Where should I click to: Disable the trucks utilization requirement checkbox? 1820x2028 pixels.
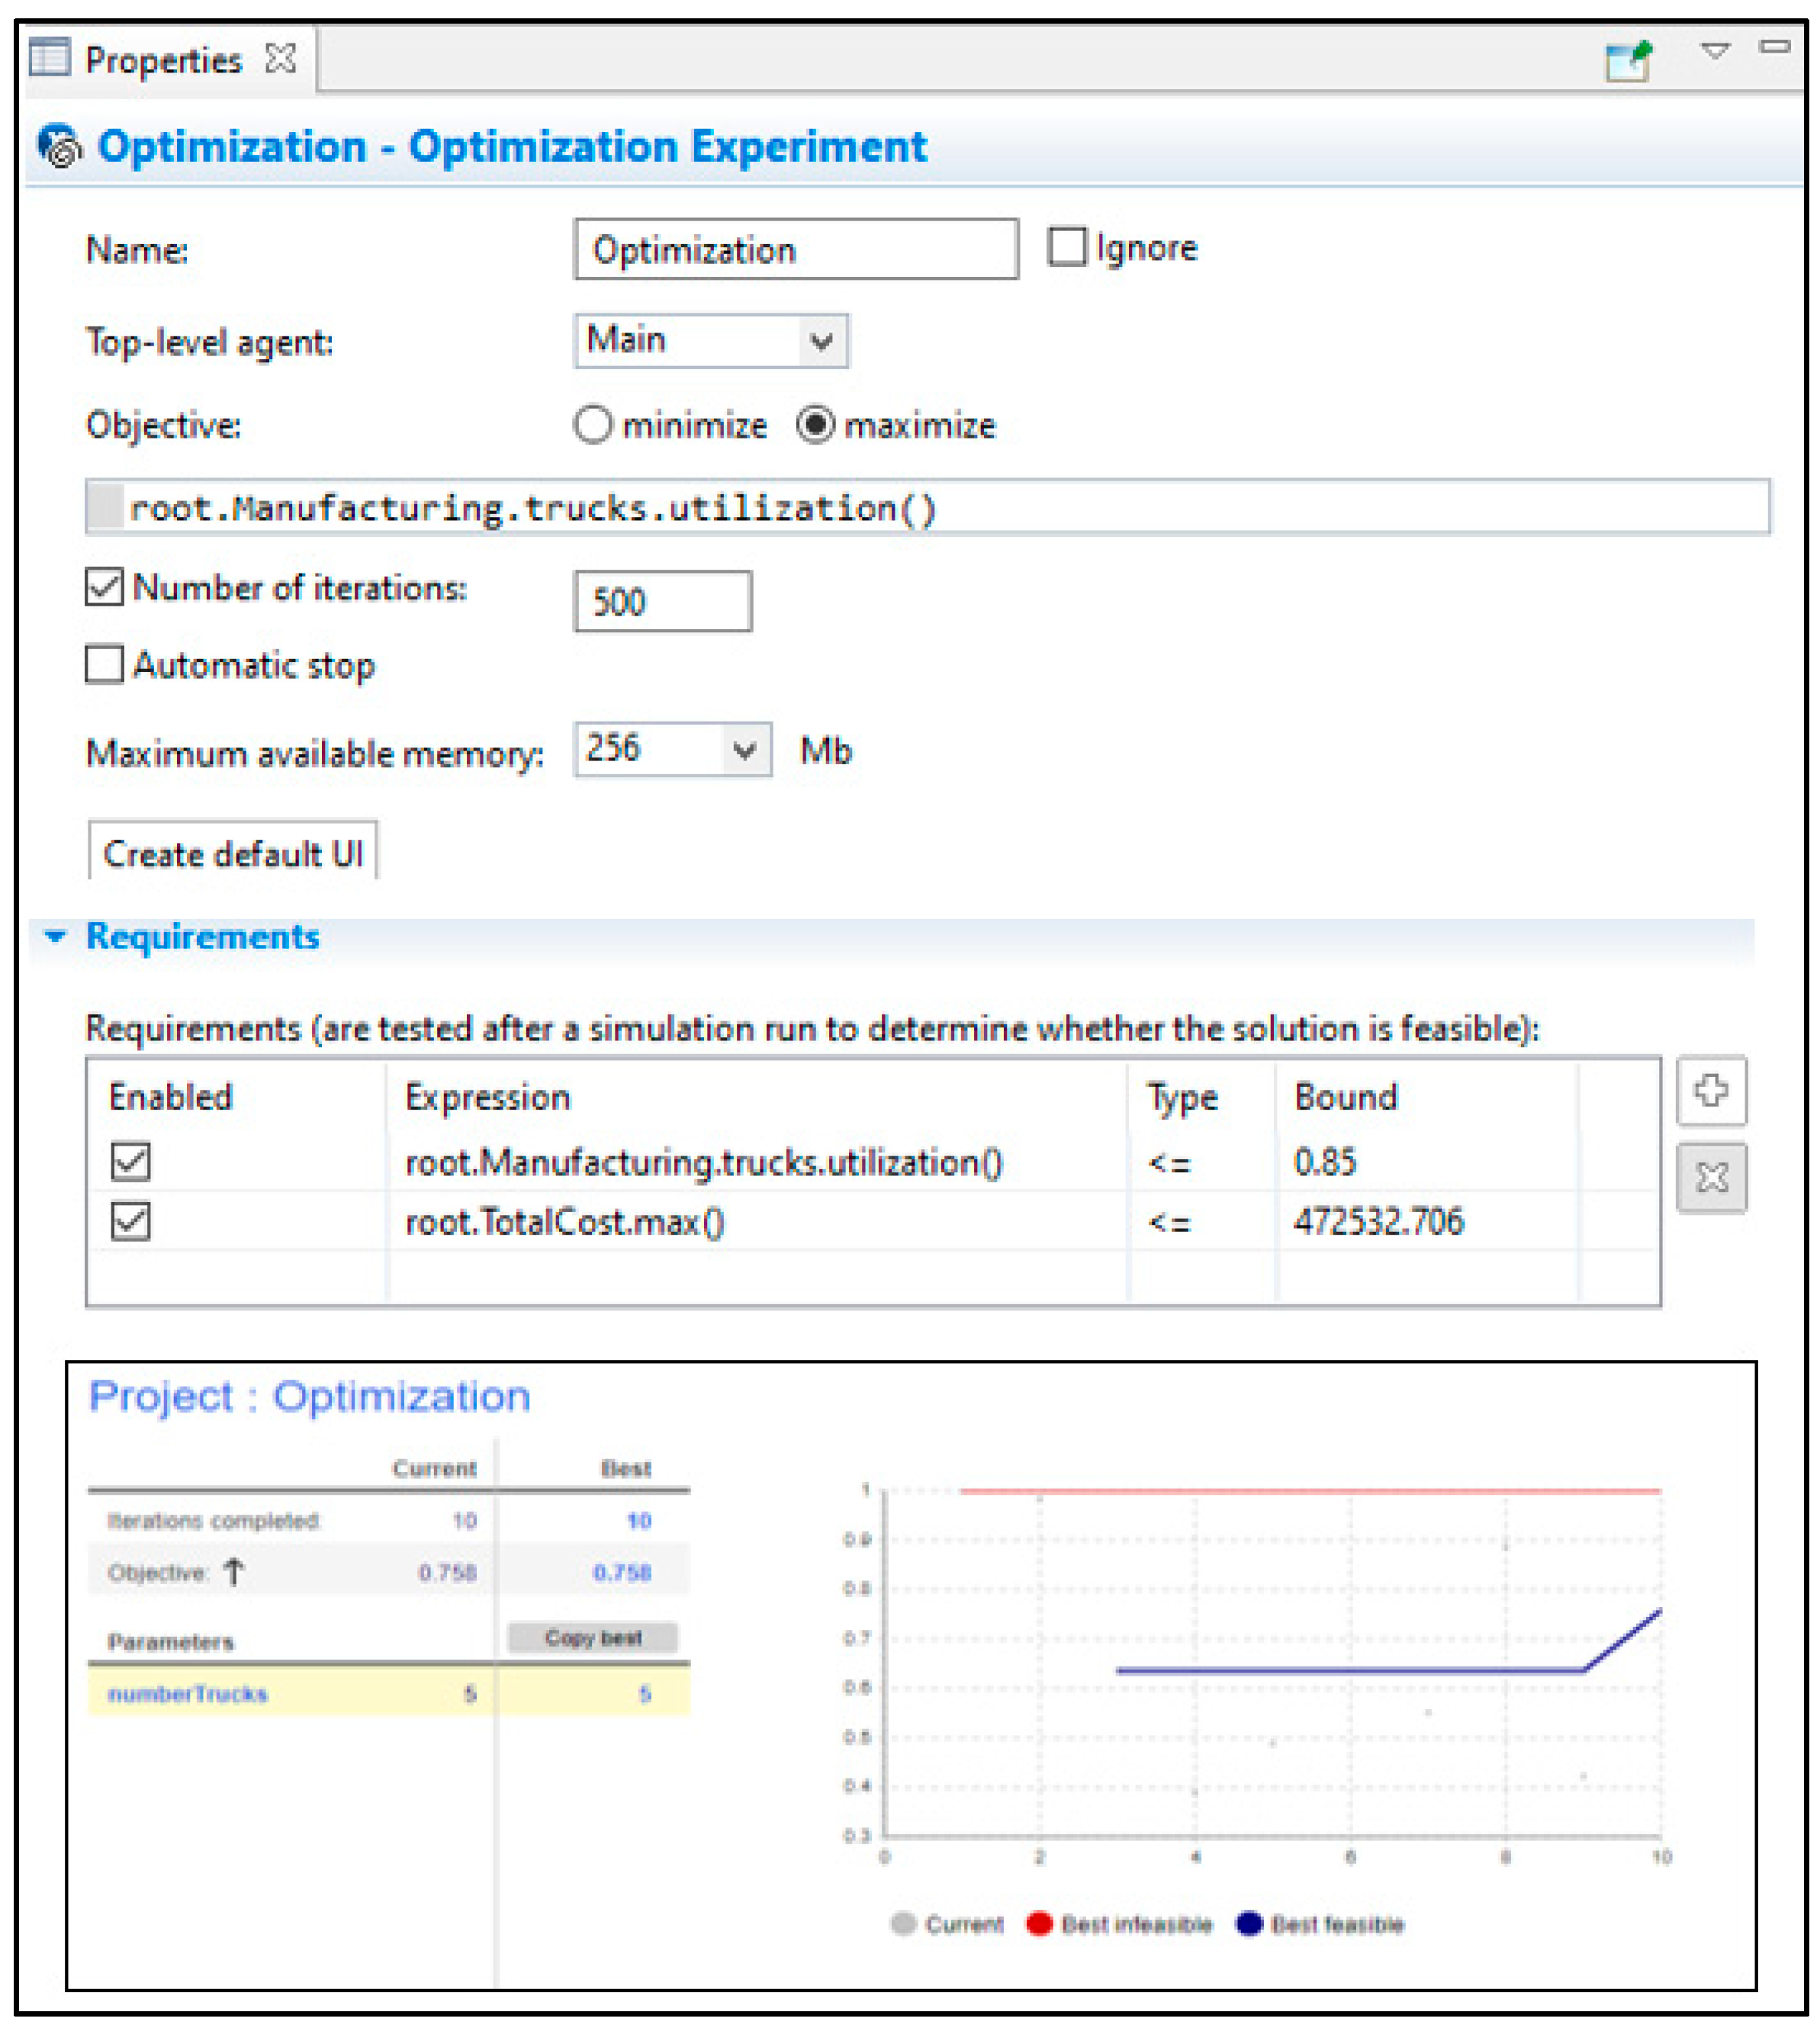(131, 1161)
